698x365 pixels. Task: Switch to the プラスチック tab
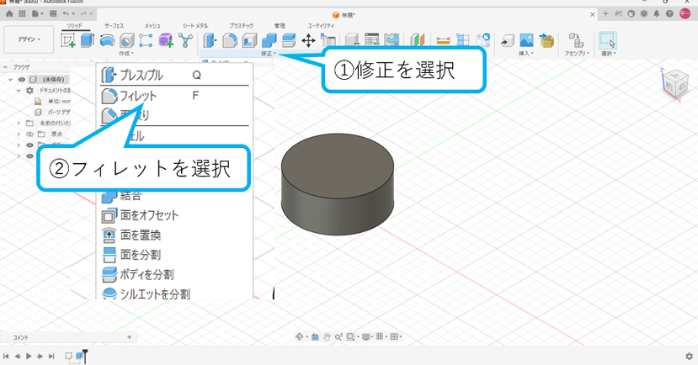coord(241,26)
